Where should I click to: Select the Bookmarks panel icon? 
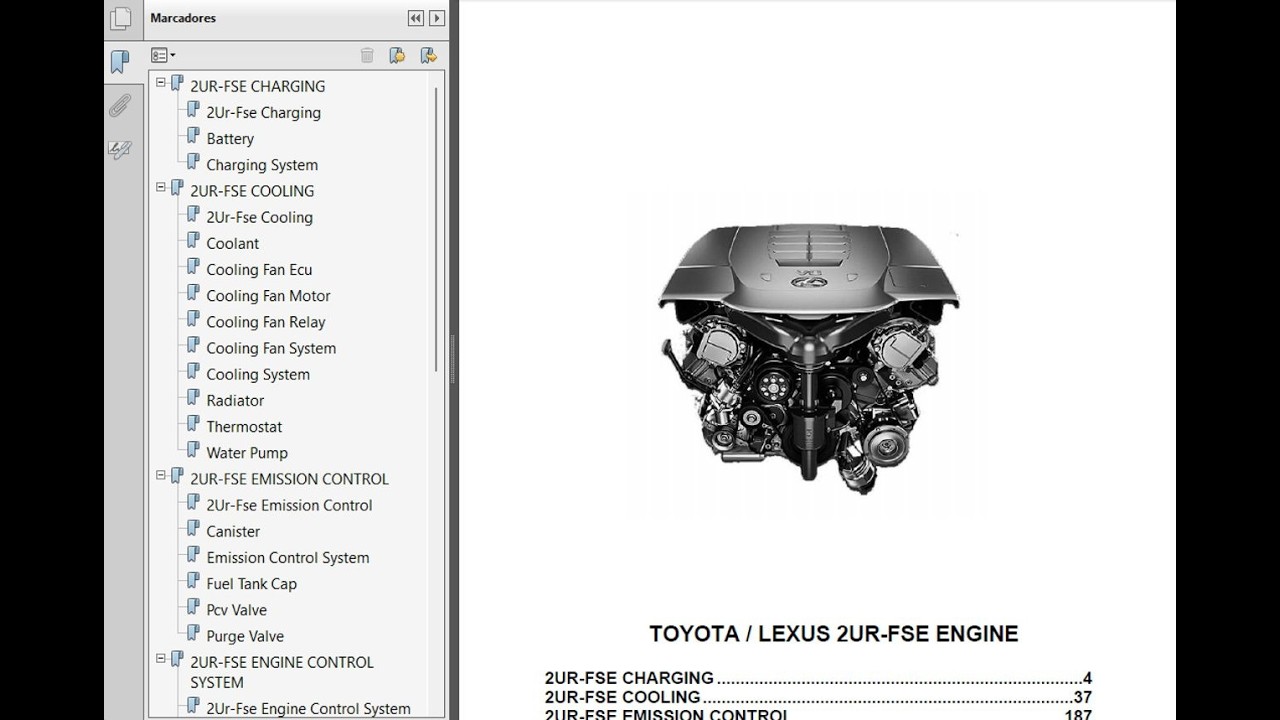coord(120,62)
